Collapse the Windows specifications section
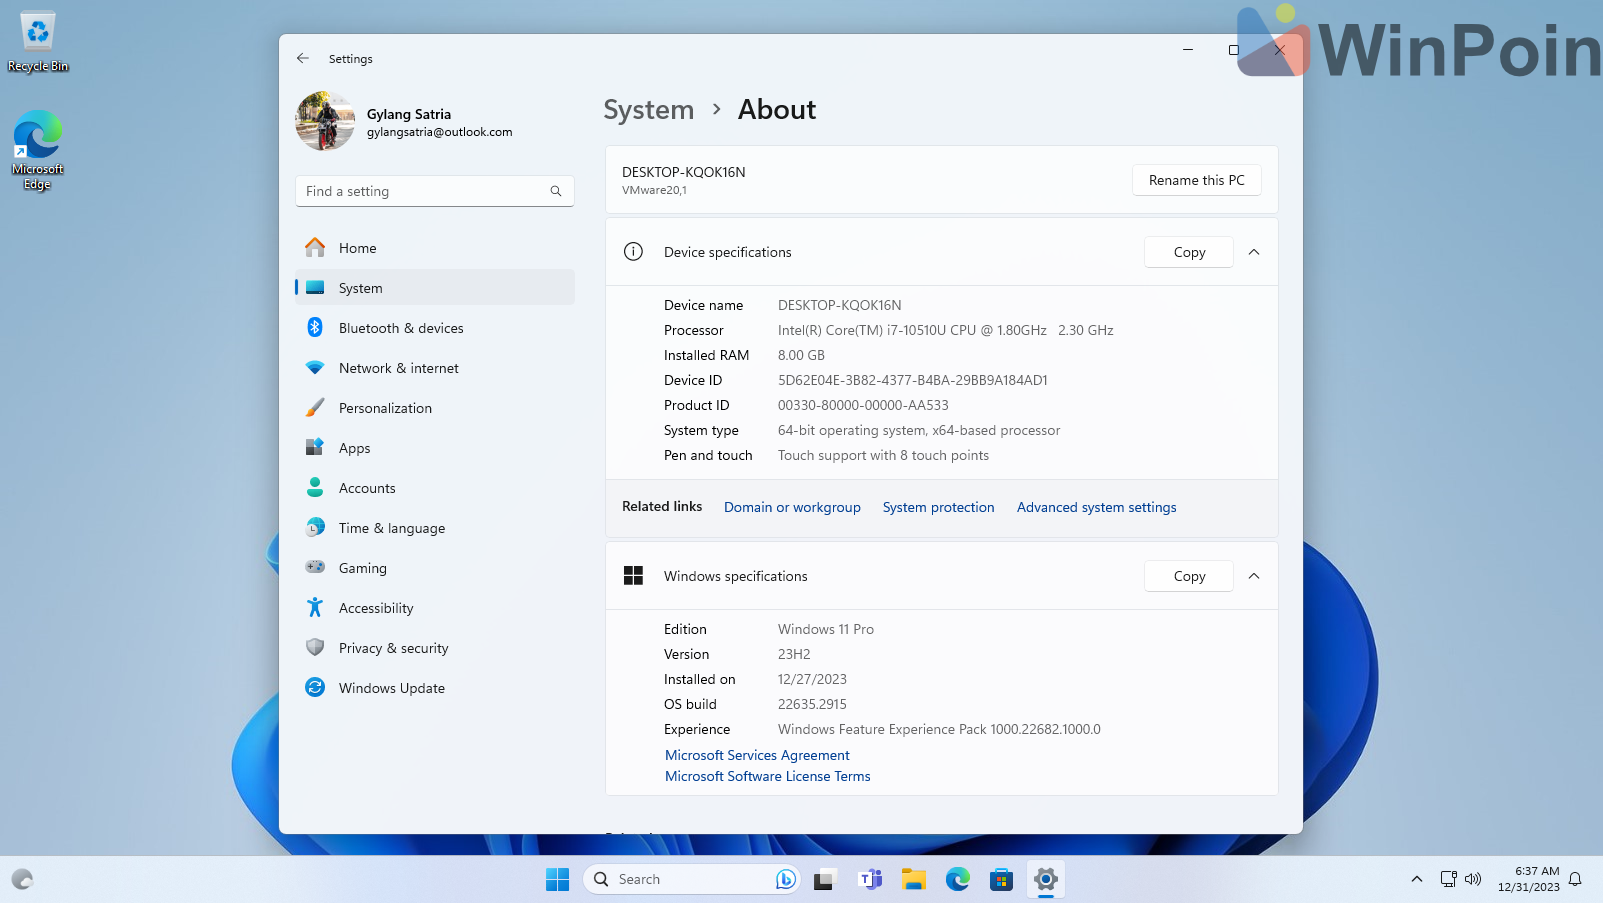Image resolution: width=1603 pixels, height=903 pixels. [1254, 576]
